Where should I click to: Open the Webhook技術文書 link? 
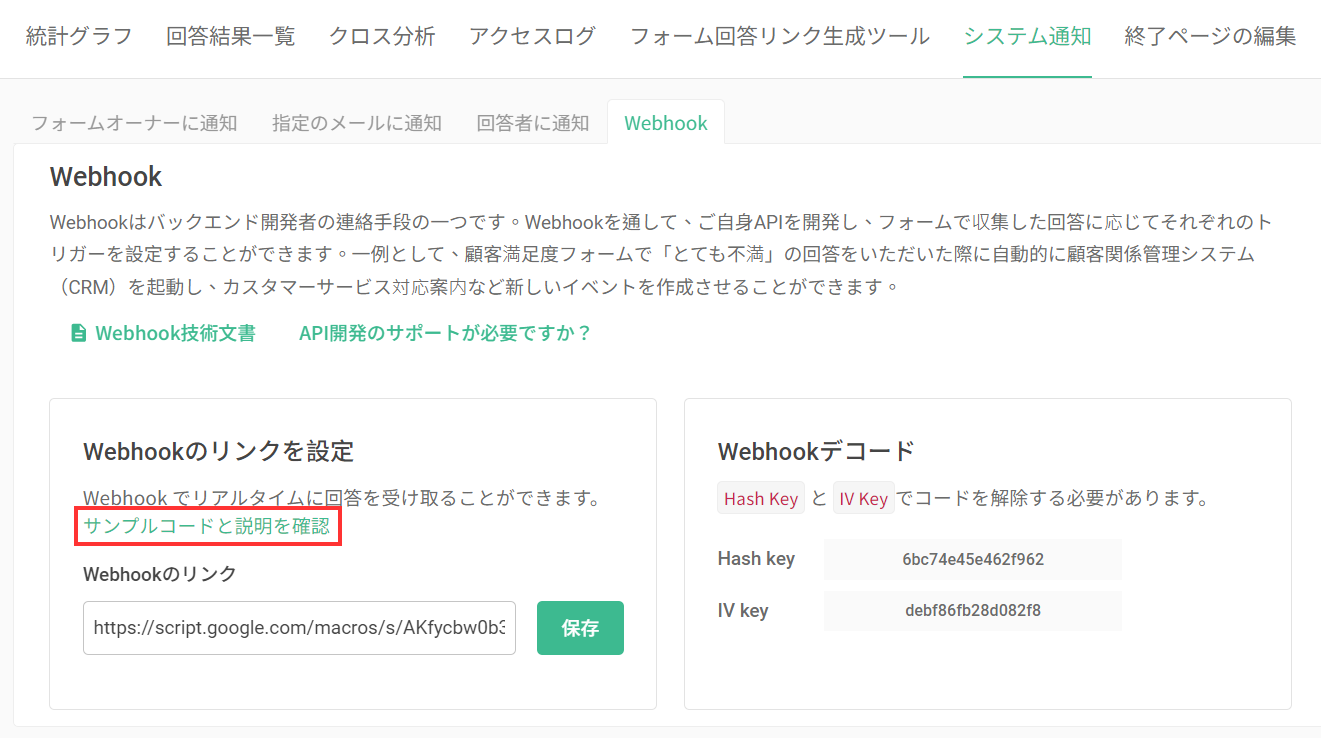[x=175, y=333]
